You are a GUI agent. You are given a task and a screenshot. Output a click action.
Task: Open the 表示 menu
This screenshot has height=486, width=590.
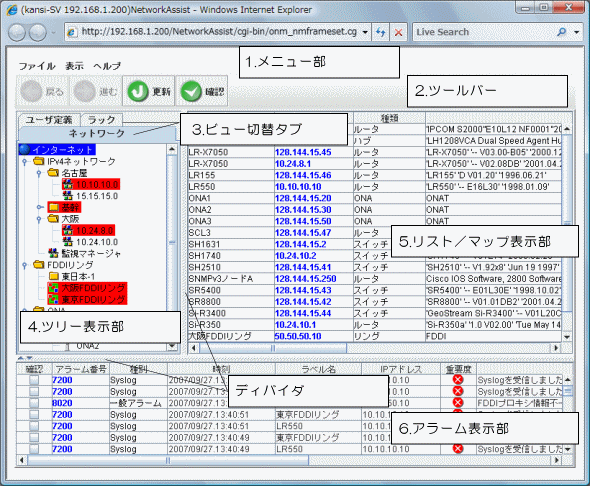[x=74, y=66]
